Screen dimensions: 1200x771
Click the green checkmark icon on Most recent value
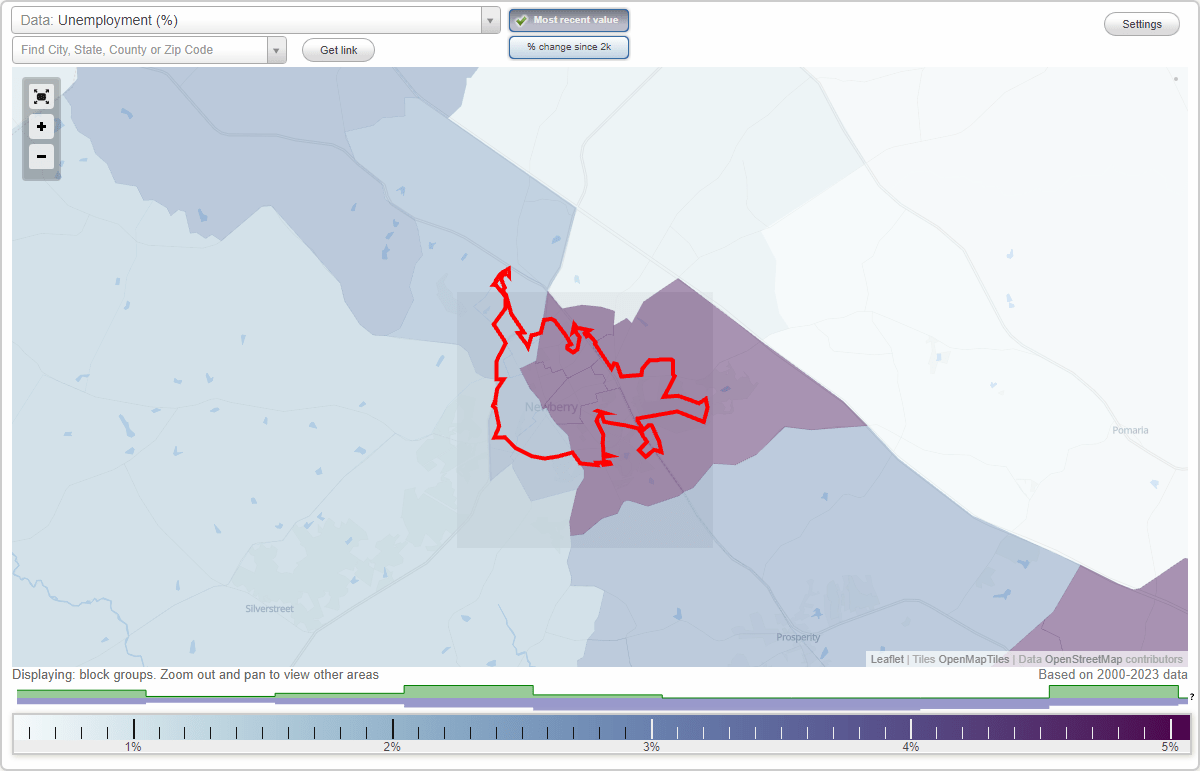pyautogui.click(x=521, y=19)
